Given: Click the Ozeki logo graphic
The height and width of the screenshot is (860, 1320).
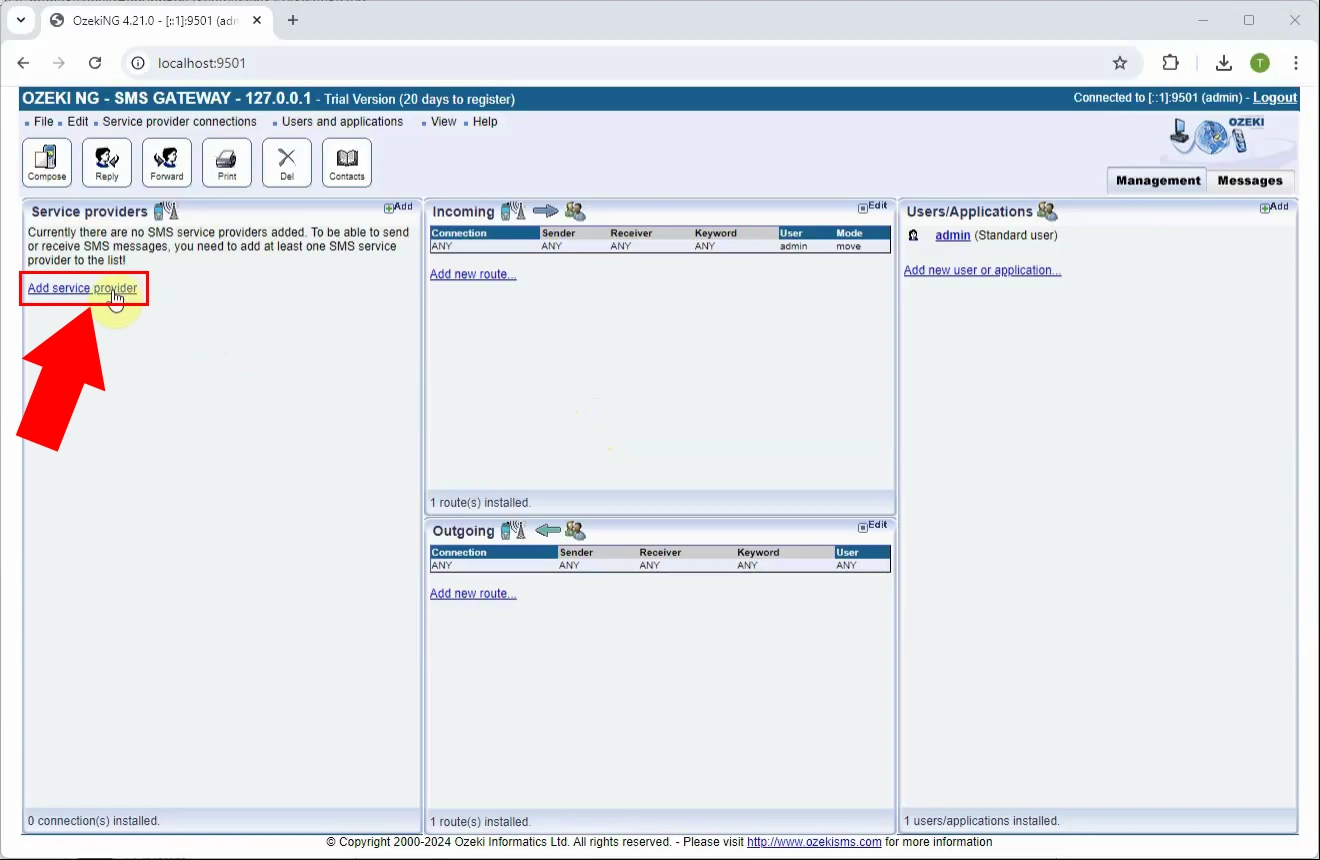Looking at the screenshot, I should pos(1217,137).
